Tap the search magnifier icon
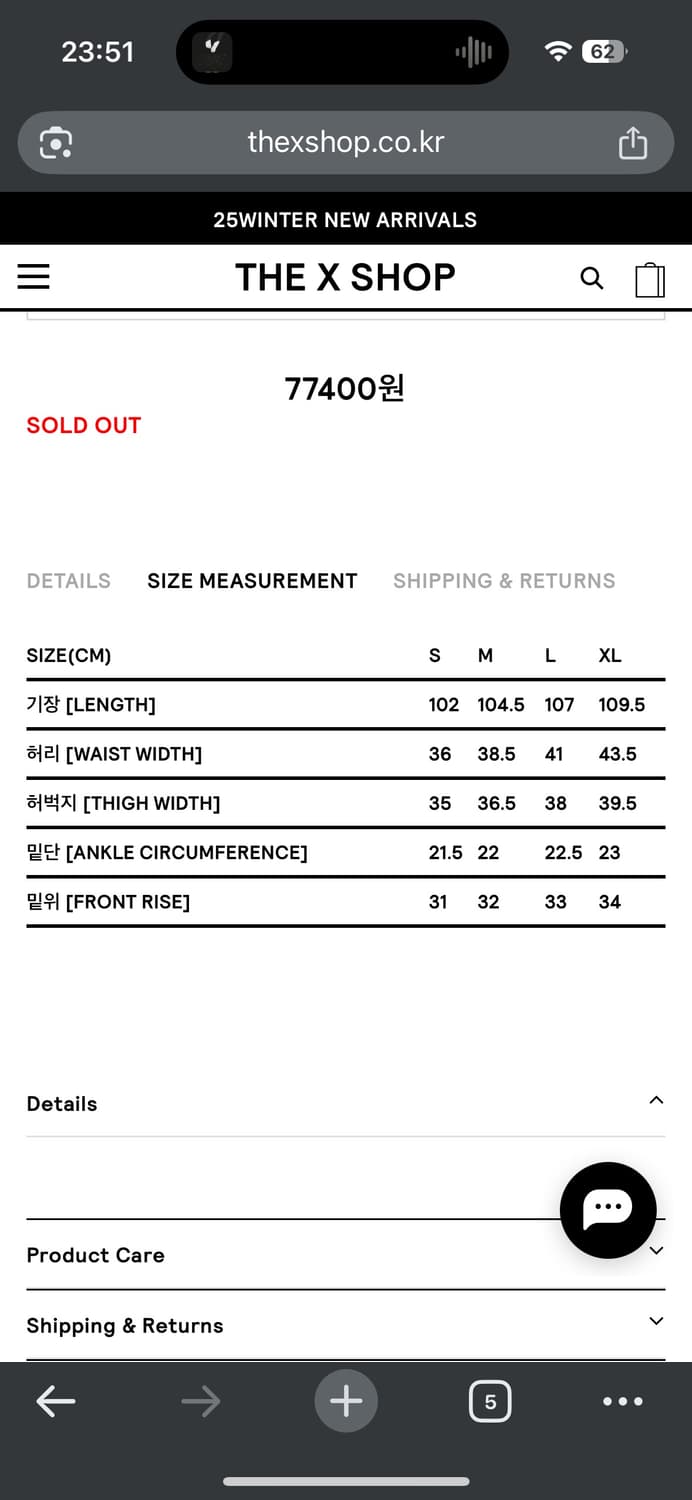The width and height of the screenshot is (692, 1500). click(592, 278)
